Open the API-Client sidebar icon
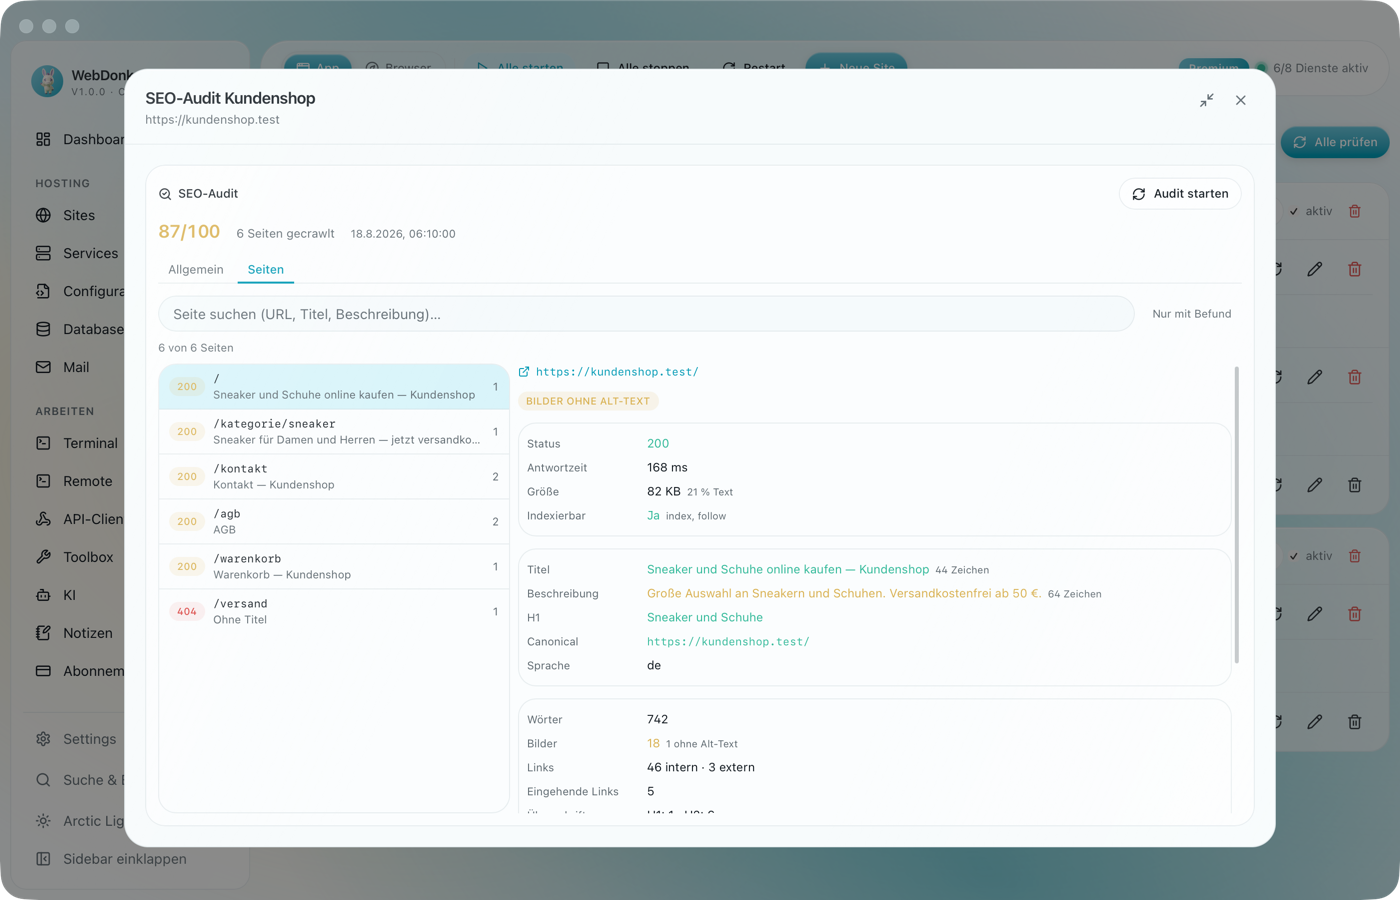The width and height of the screenshot is (1400, 900). click(x=43, y=519)
